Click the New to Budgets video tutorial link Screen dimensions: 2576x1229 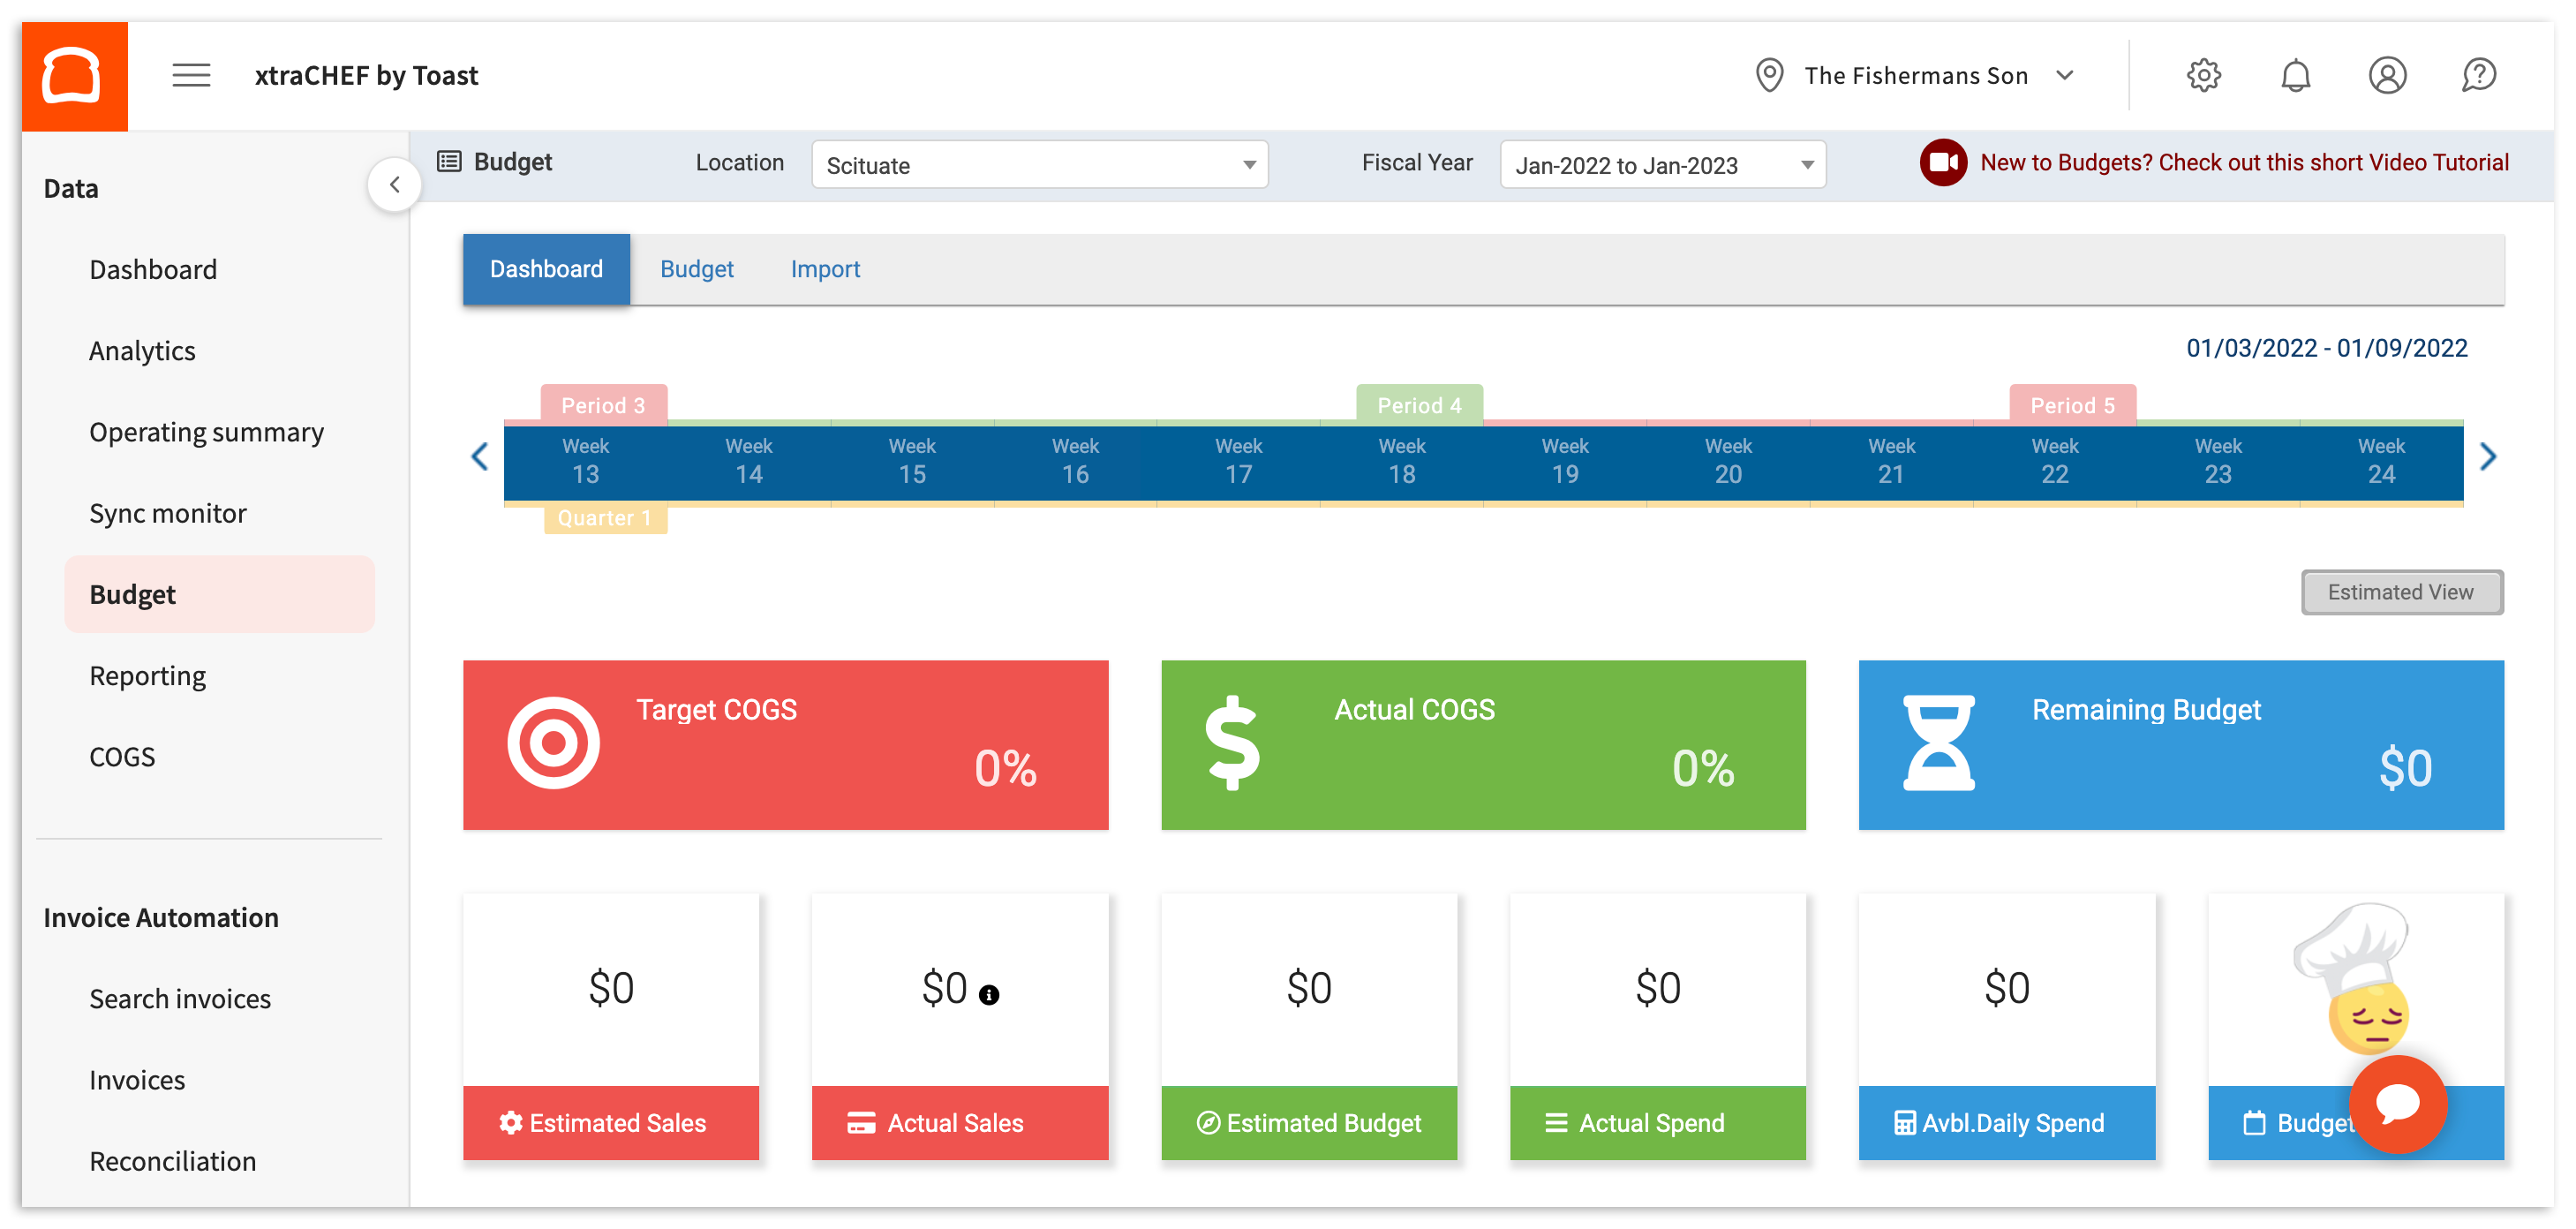point(2244,163)
